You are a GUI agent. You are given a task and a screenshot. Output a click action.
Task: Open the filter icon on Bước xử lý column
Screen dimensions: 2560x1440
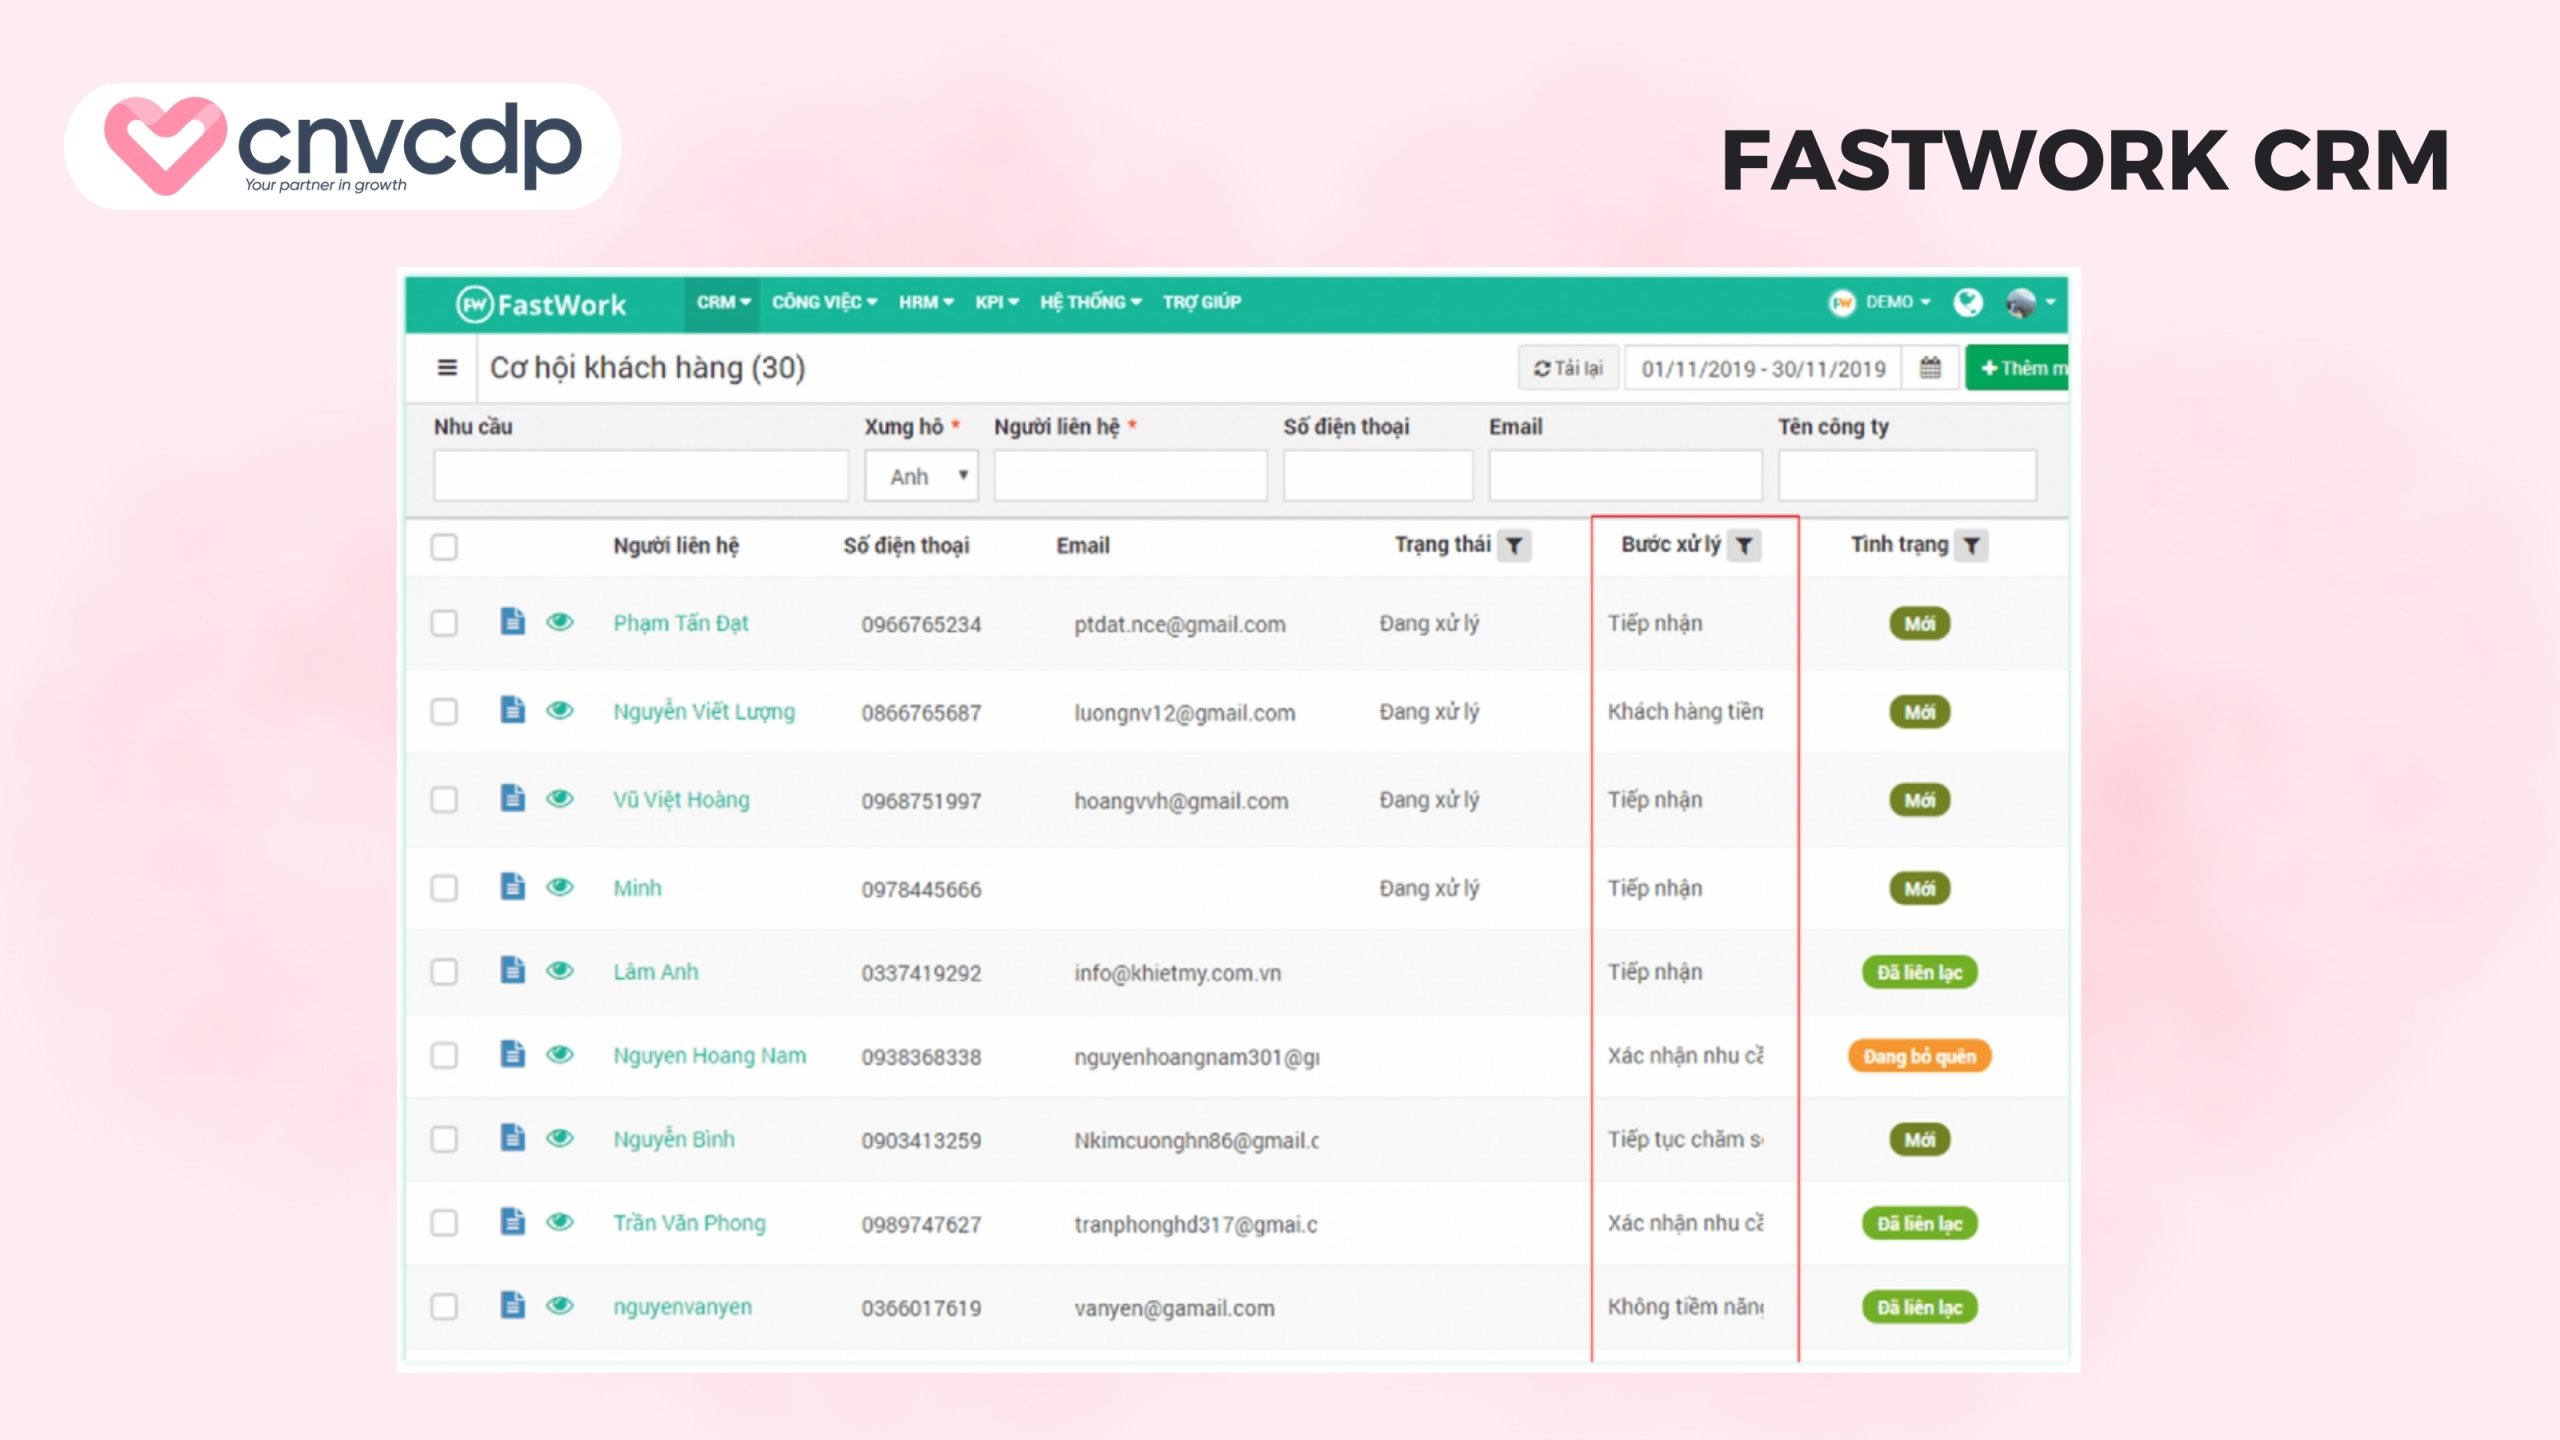click(x=1745, y=546)
